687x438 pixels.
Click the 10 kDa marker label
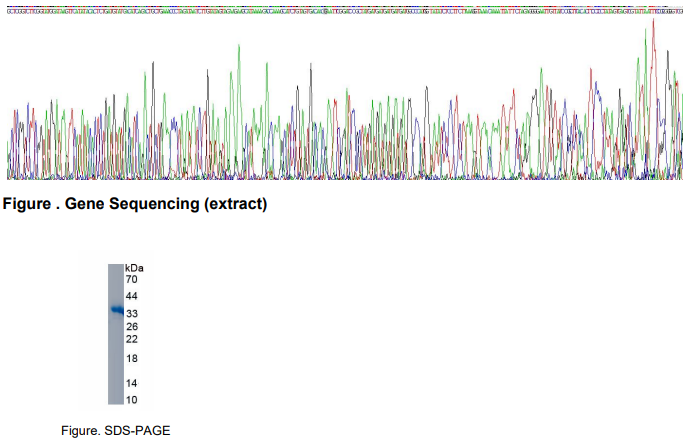click(131, 400)
